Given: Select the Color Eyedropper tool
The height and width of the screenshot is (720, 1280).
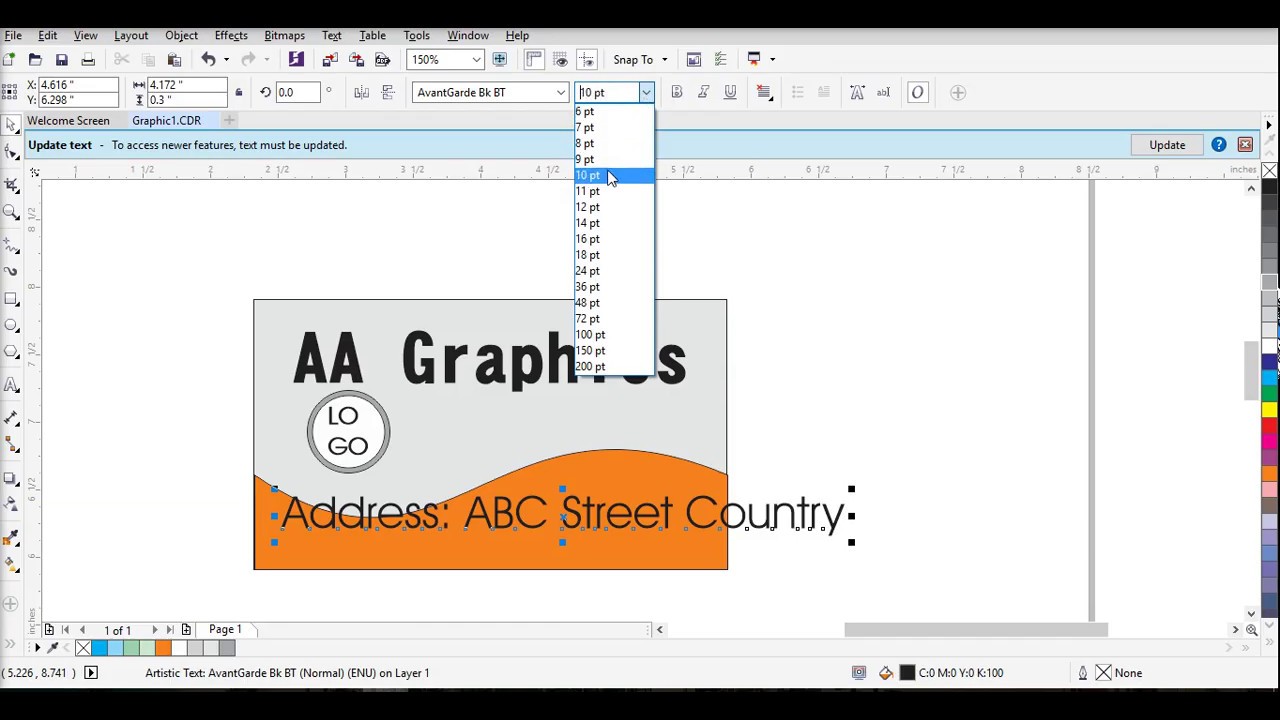Looking at the screenshot, I should [x=12, y=540].
